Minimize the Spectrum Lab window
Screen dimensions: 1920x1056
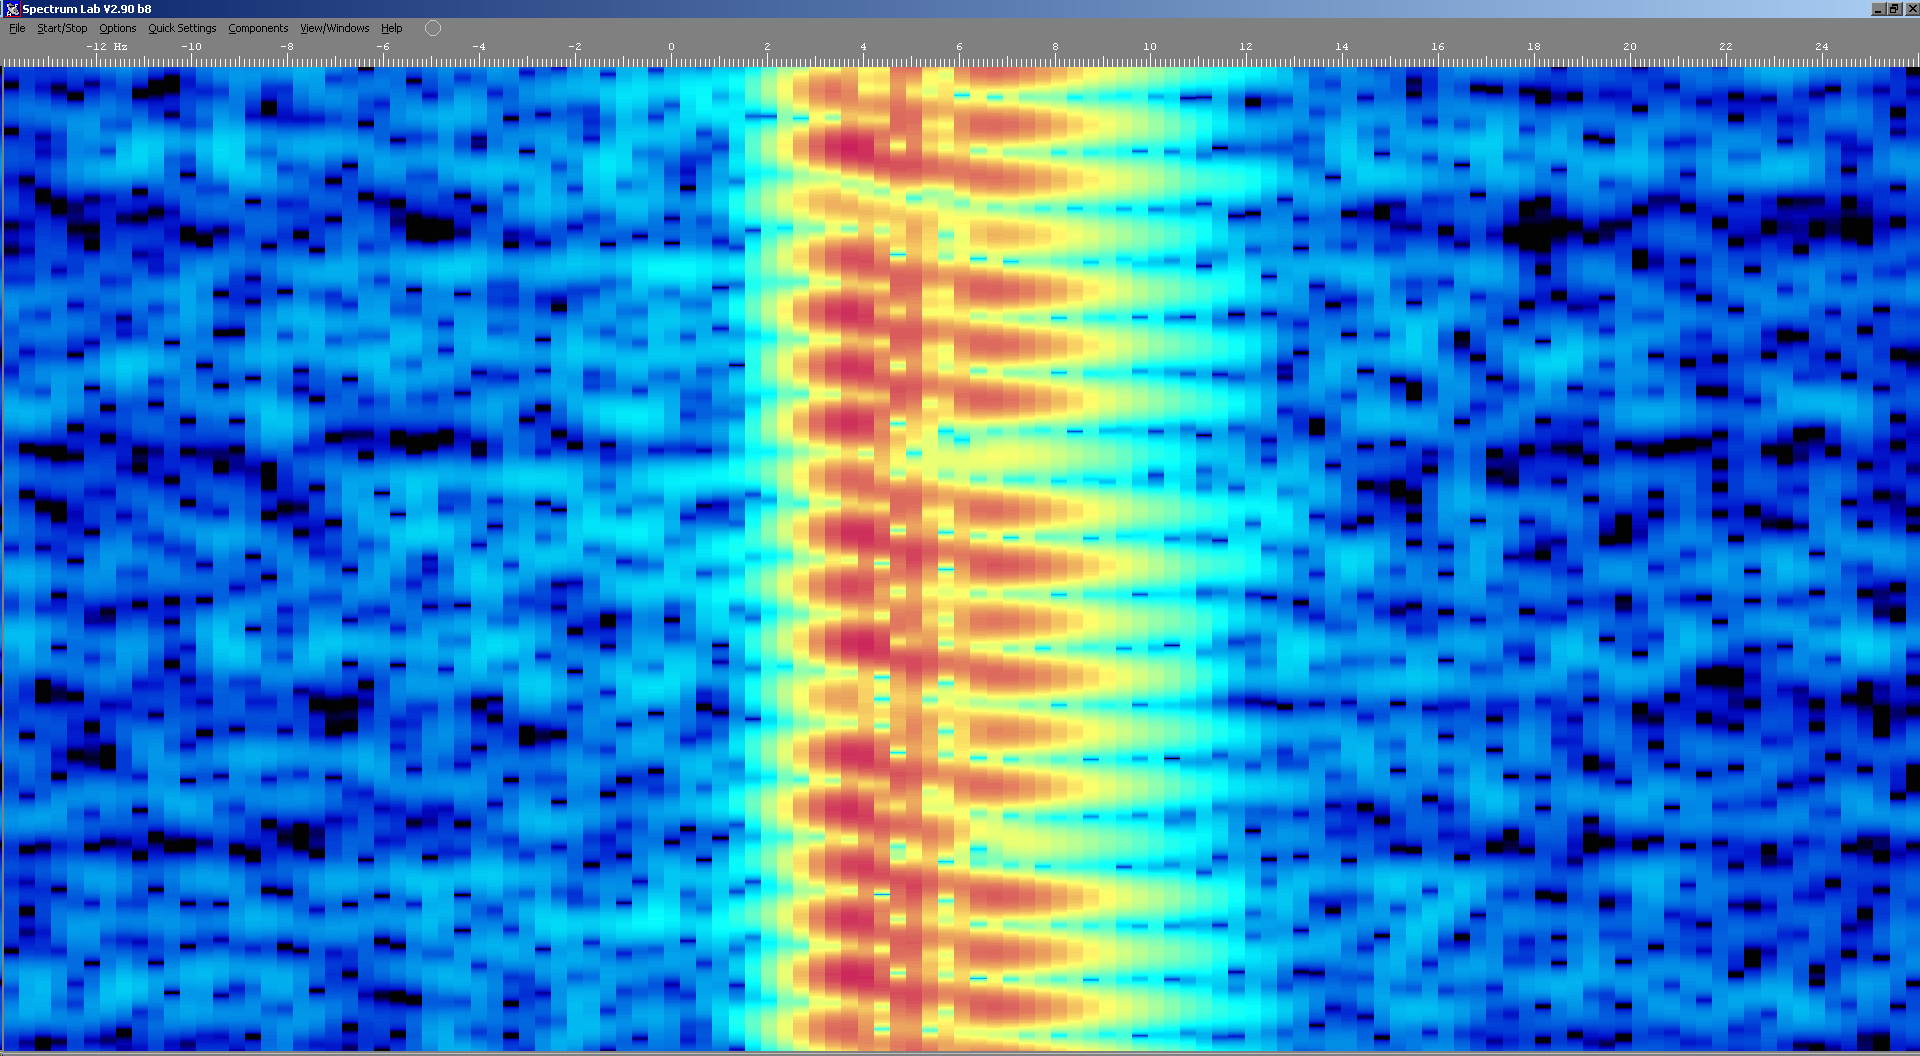(x=1878, y=9)
